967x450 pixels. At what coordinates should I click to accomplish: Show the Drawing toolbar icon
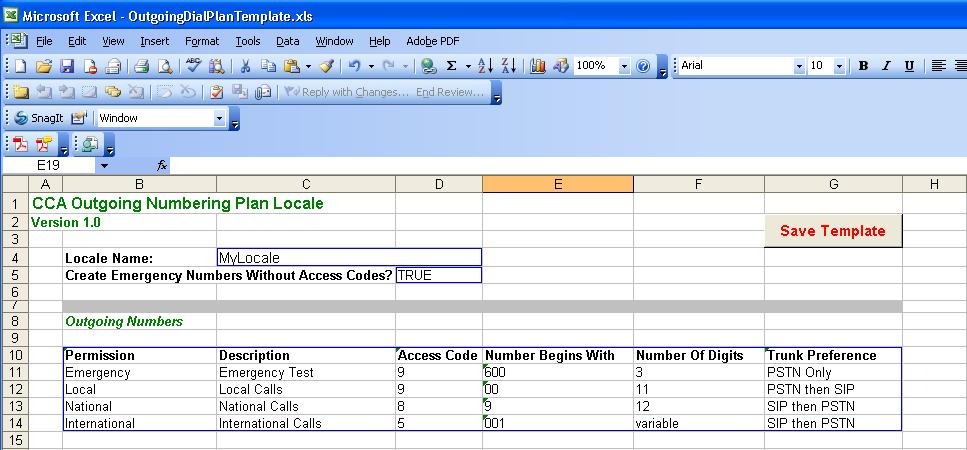tap(561, 66)
